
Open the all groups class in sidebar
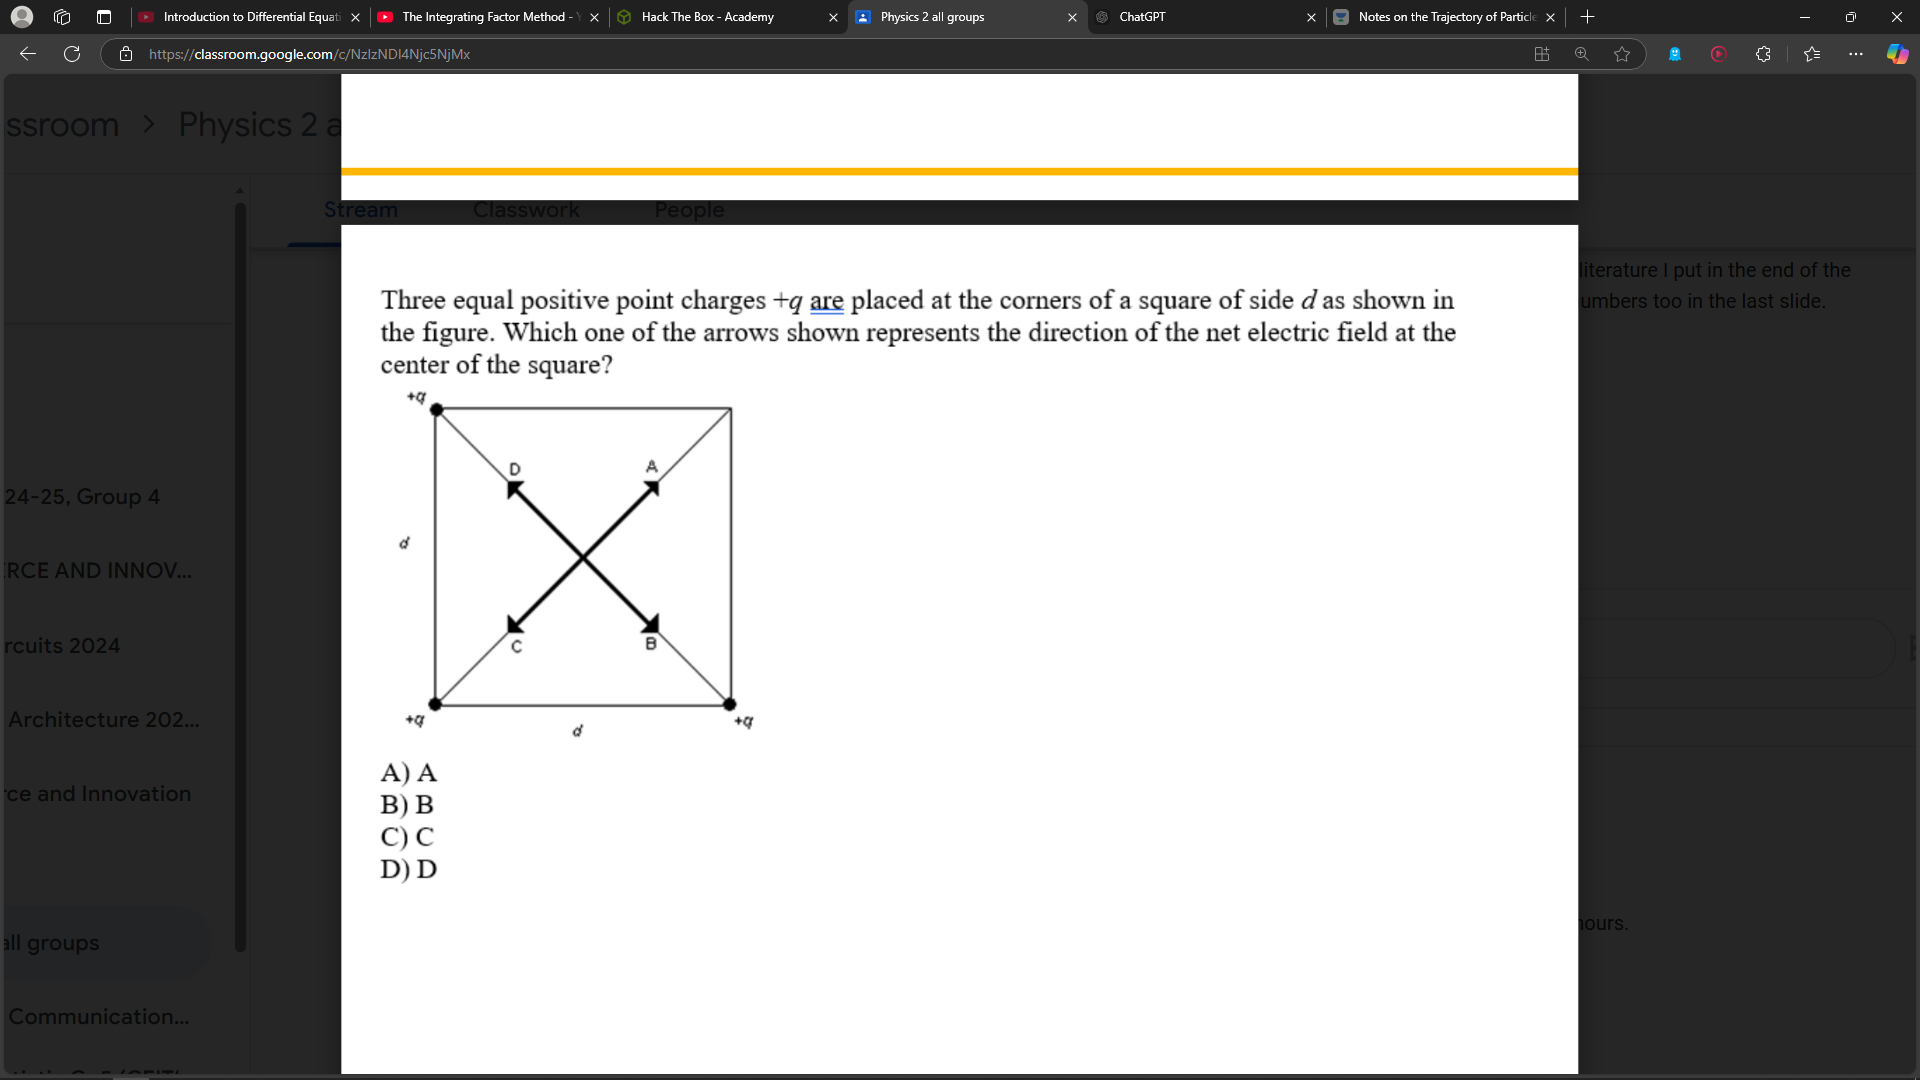(51, 943)
